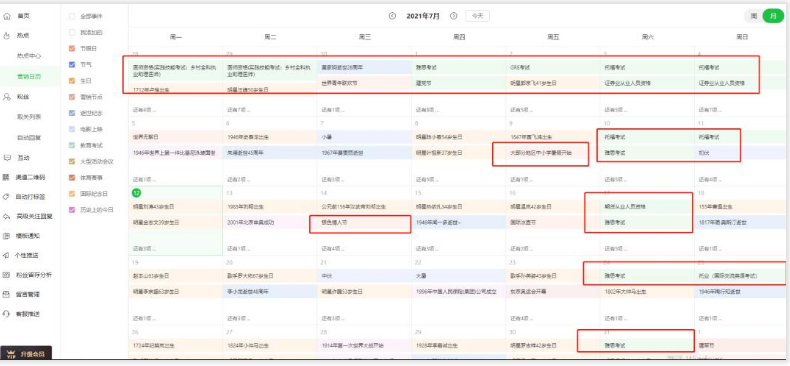Switch calendar to 月 month view
Image resolution: width=790 pixels, height=366 pixels.
click(x=773, y=16)
